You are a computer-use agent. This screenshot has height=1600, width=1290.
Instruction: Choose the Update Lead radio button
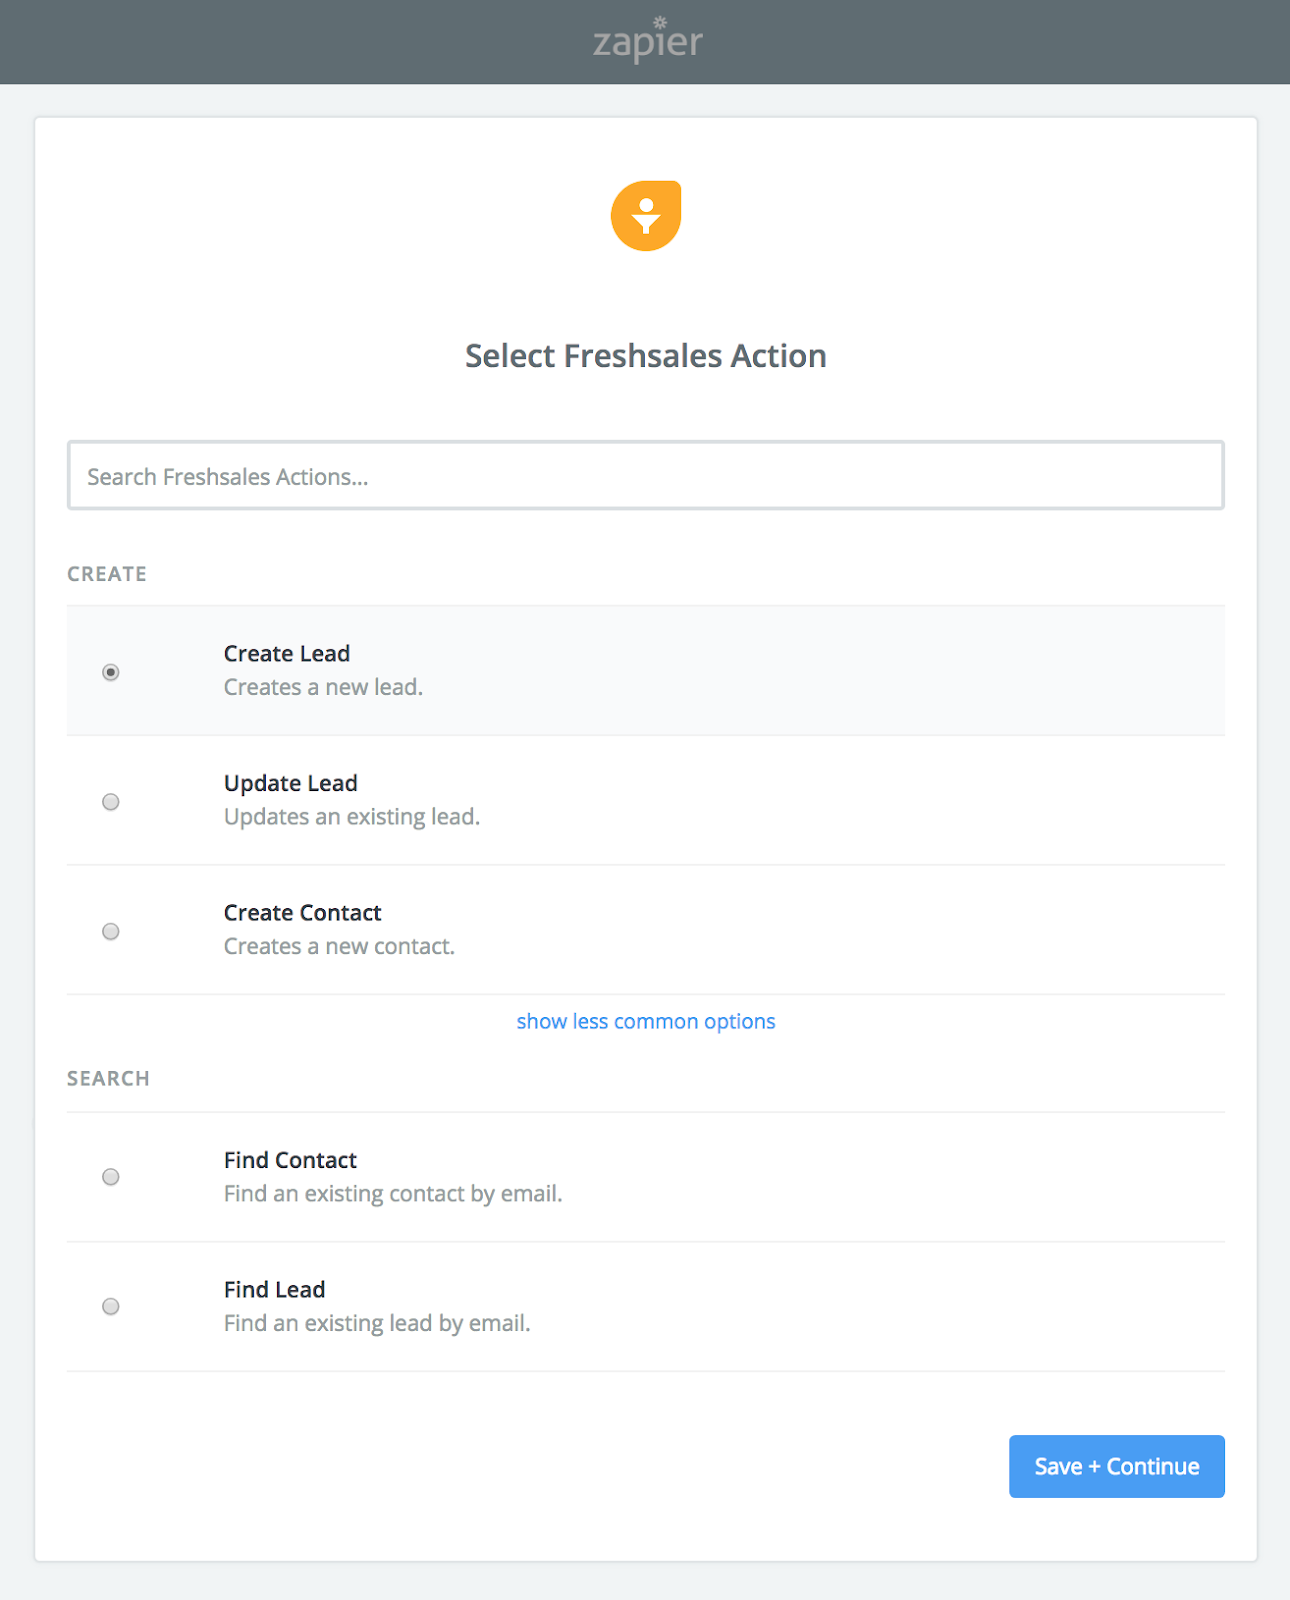tap(111, 802)
